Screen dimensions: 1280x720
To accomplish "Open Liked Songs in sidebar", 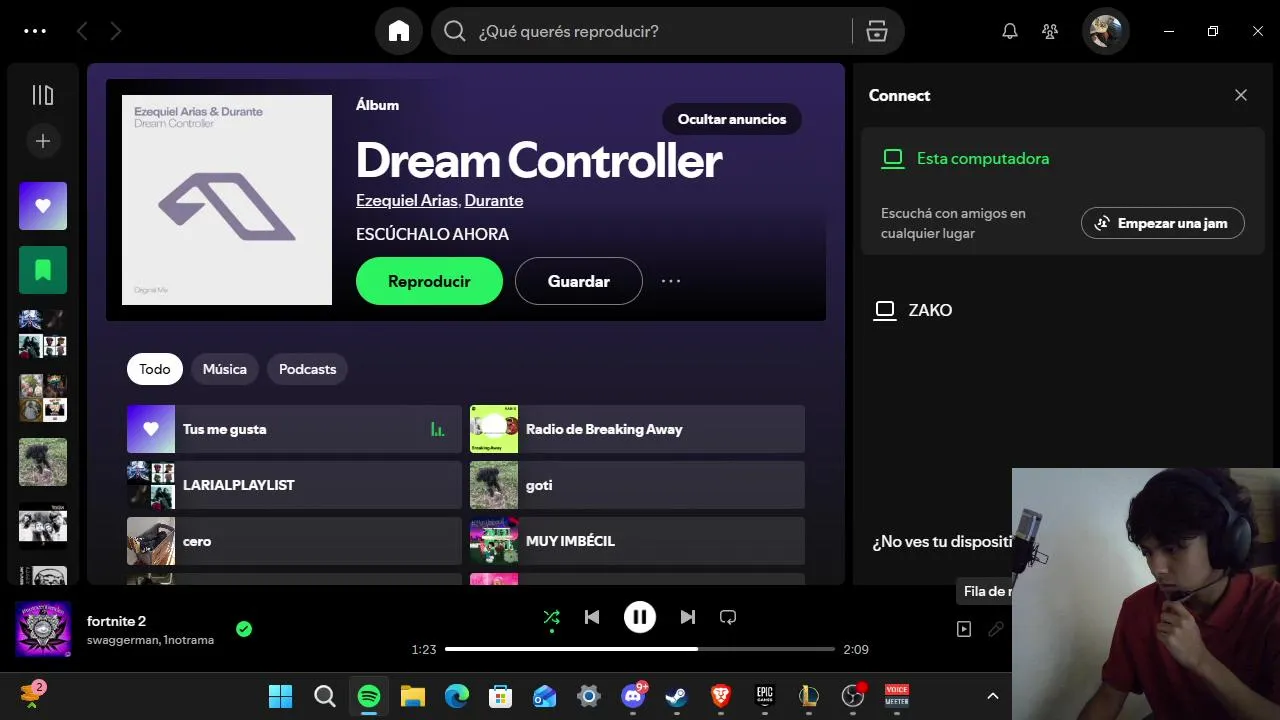I will [43, 206].
